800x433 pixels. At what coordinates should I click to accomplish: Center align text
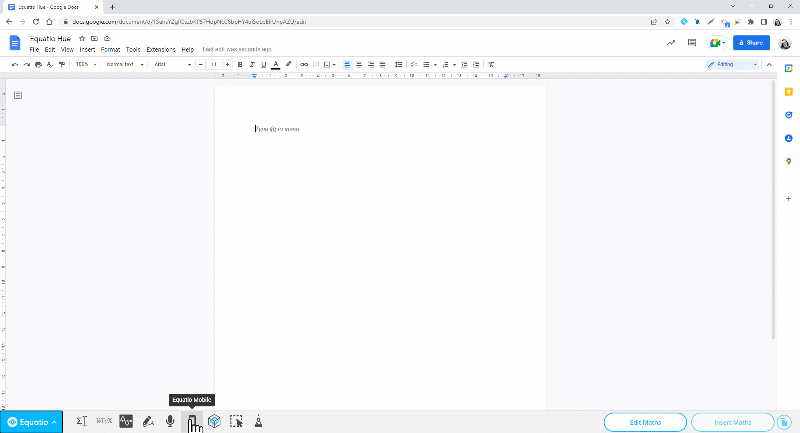point(359,64)
